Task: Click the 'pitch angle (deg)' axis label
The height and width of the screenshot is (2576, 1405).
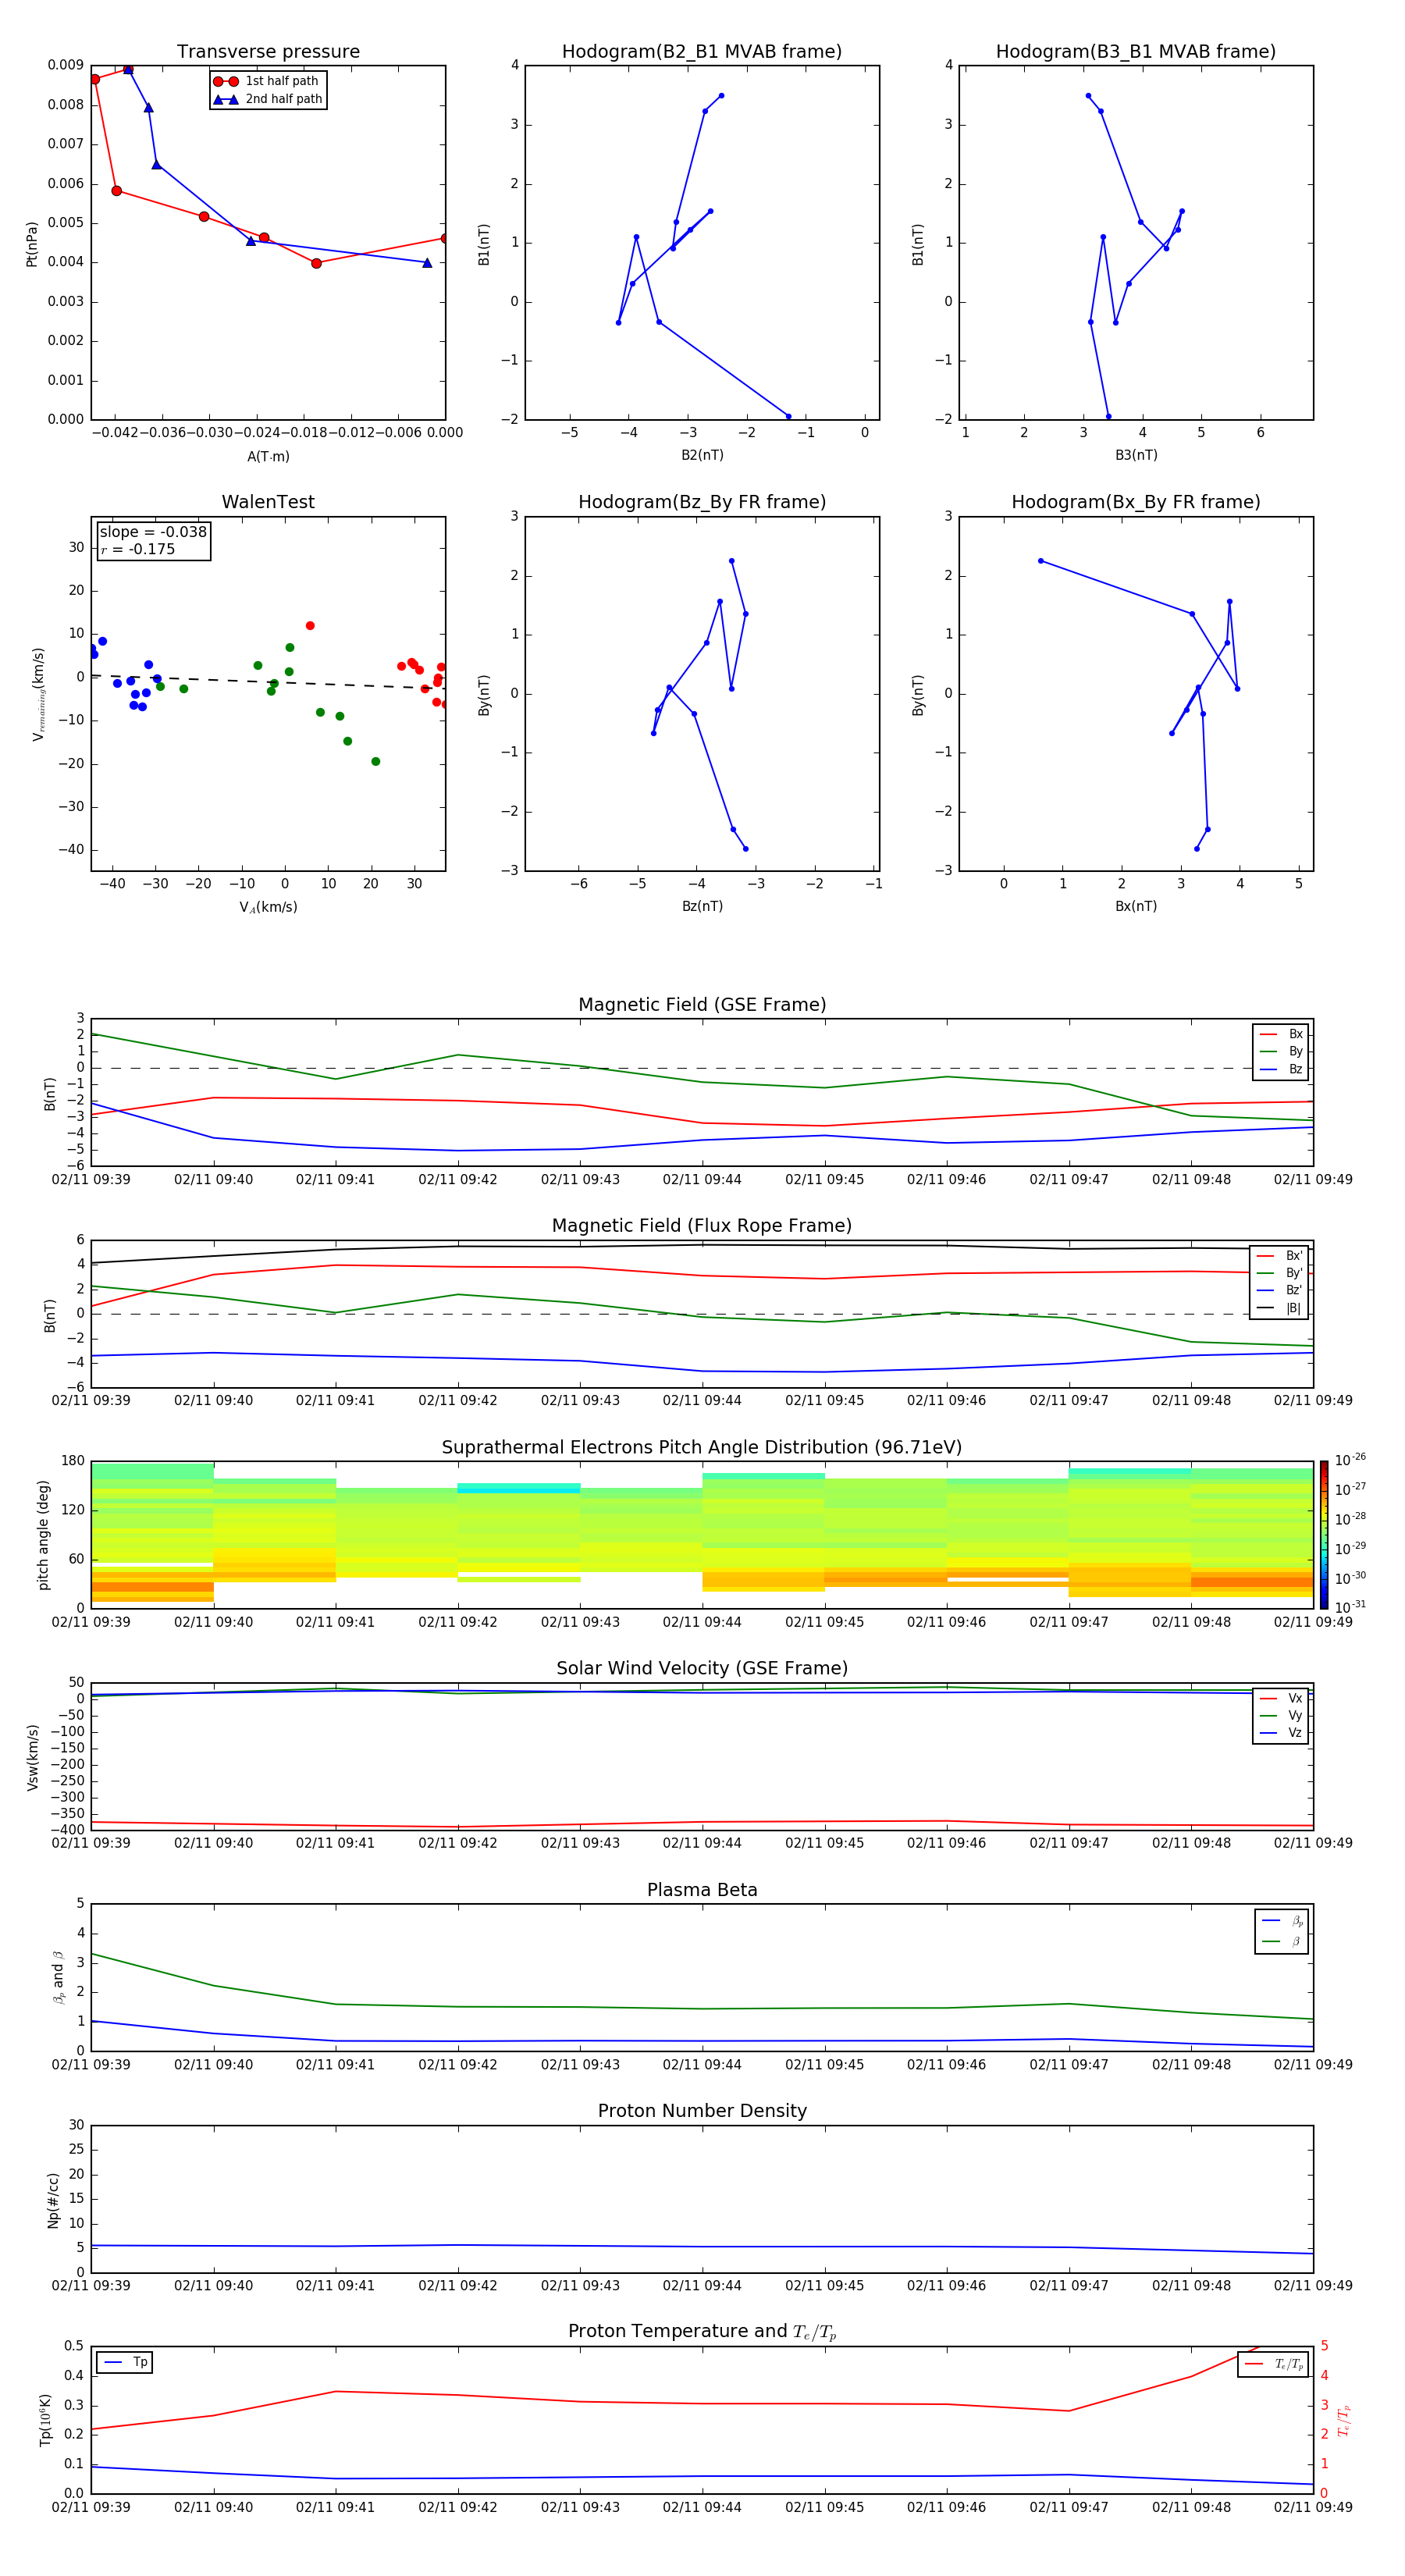Action: coord(43,1535)
